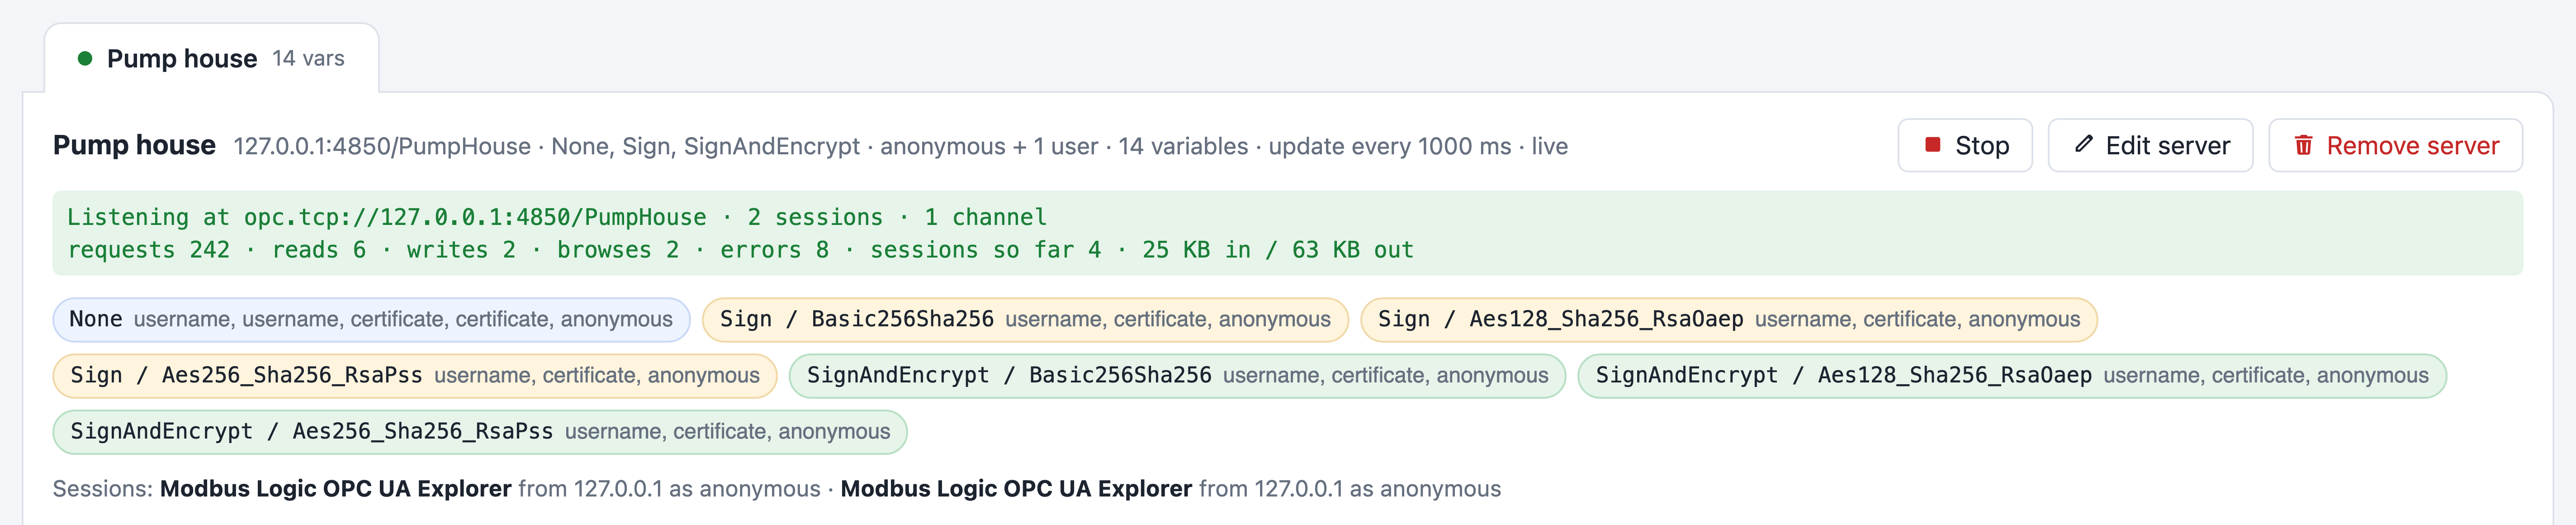Remove the Pump house server
Viewport: 2576px width, 525px height.
(2395, 146)
